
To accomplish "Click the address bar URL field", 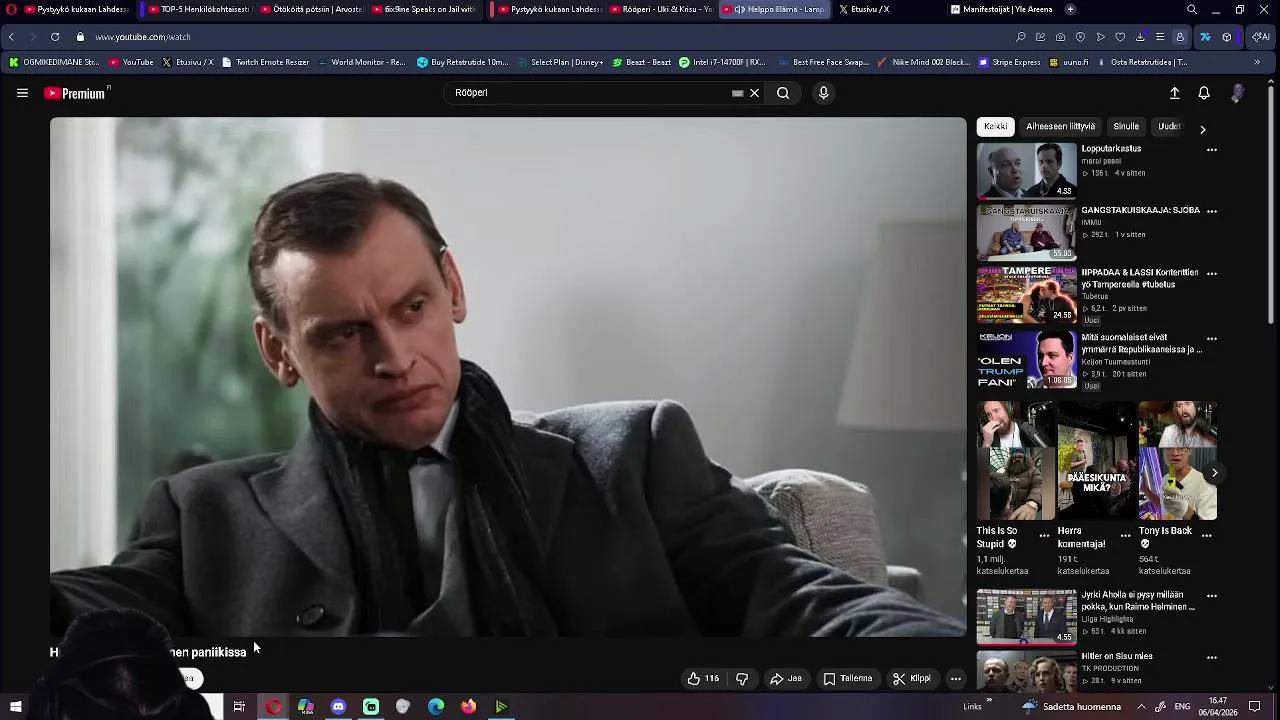I will coord(540,37).
